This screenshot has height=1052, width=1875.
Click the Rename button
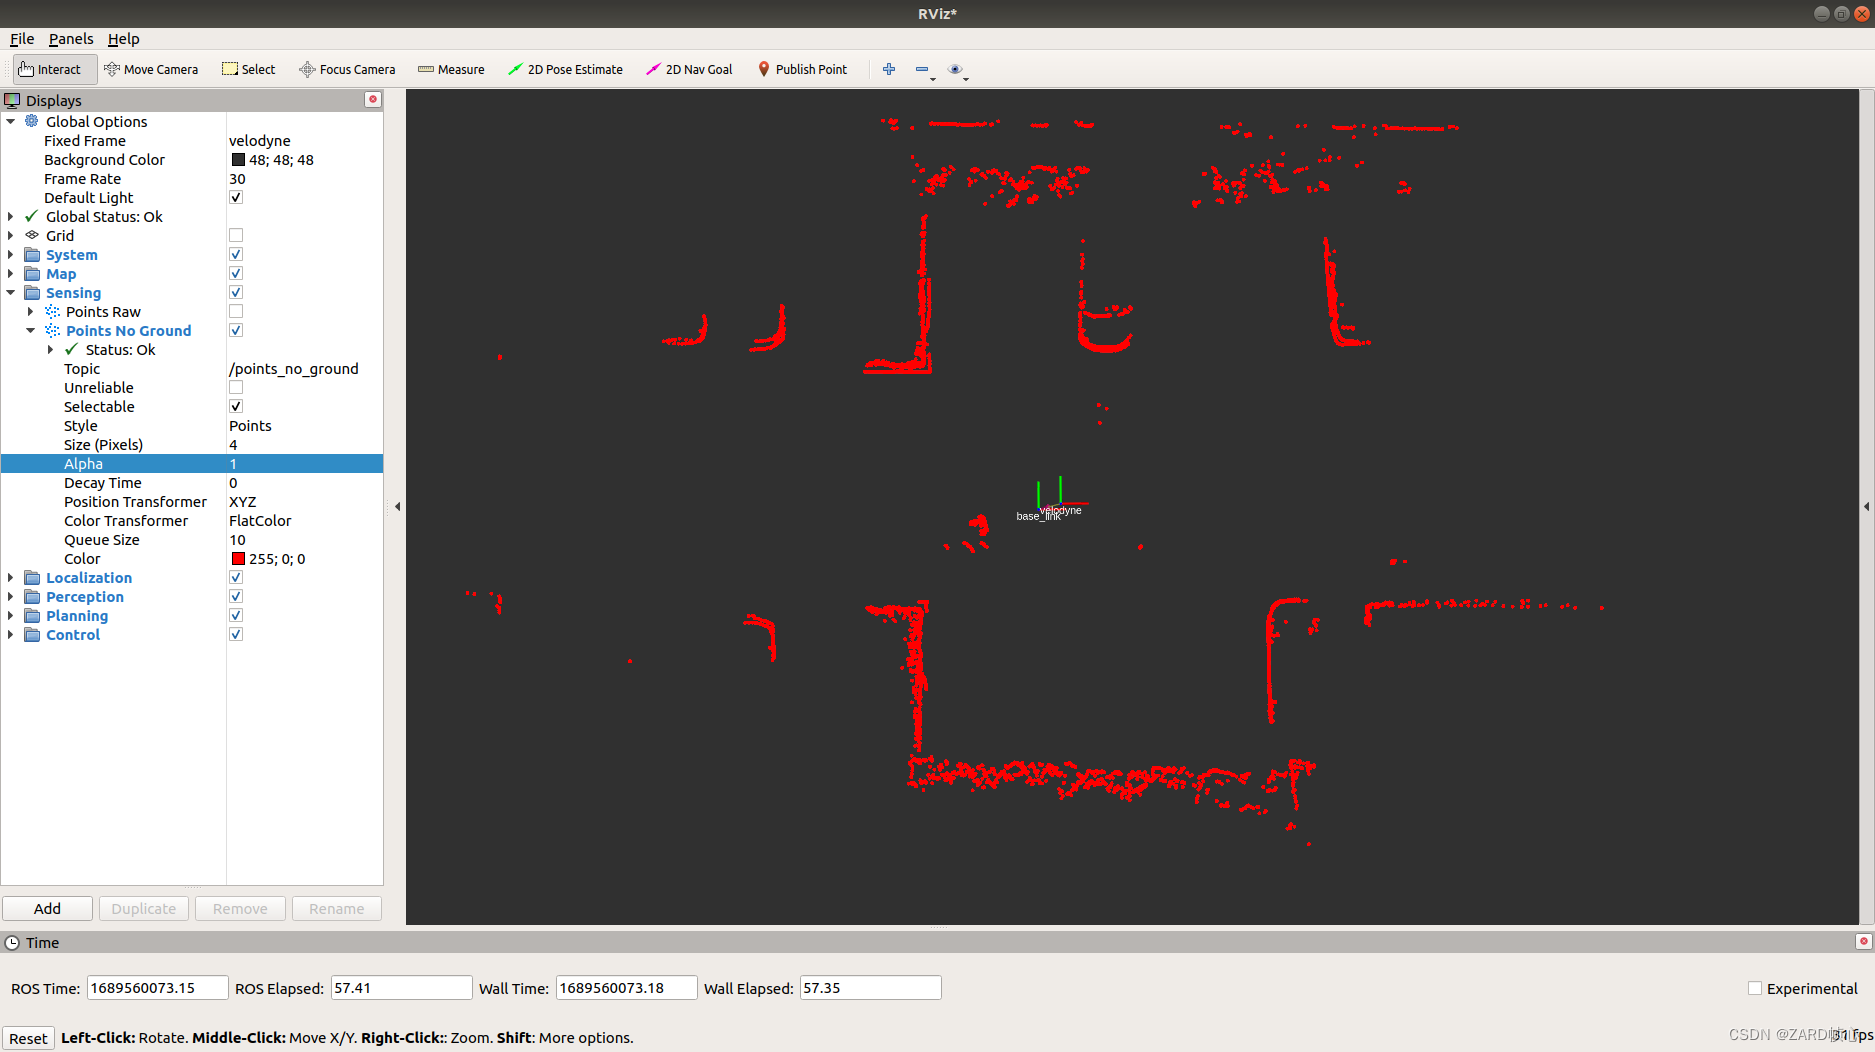[337, 908]
